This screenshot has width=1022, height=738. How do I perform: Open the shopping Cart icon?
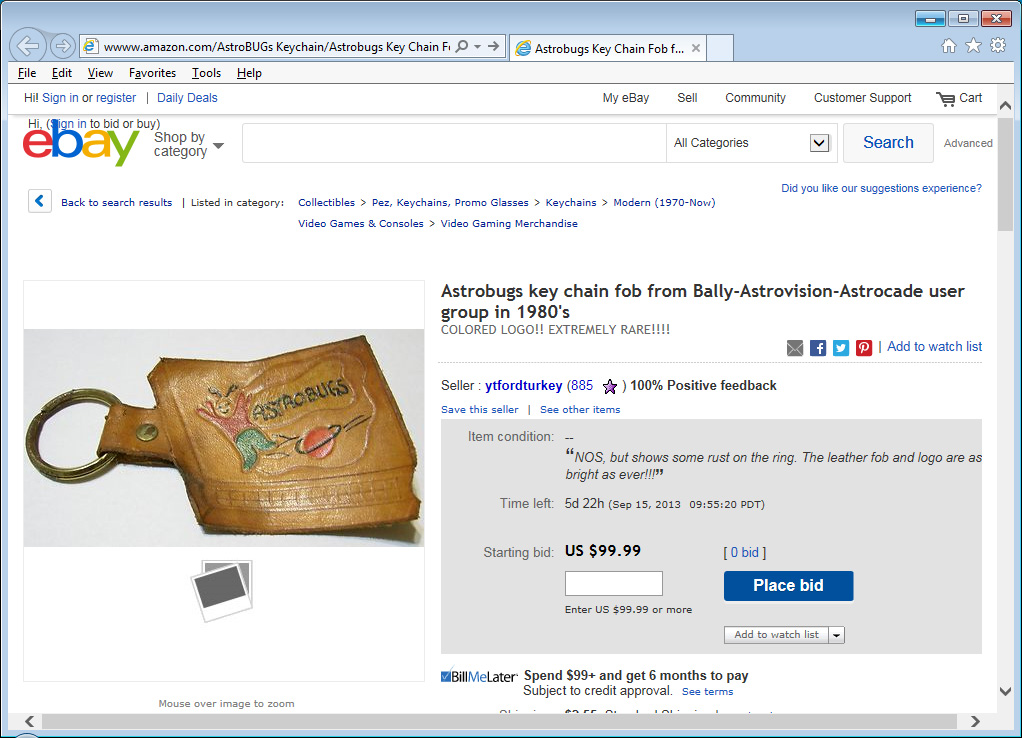tap(945, 98)
